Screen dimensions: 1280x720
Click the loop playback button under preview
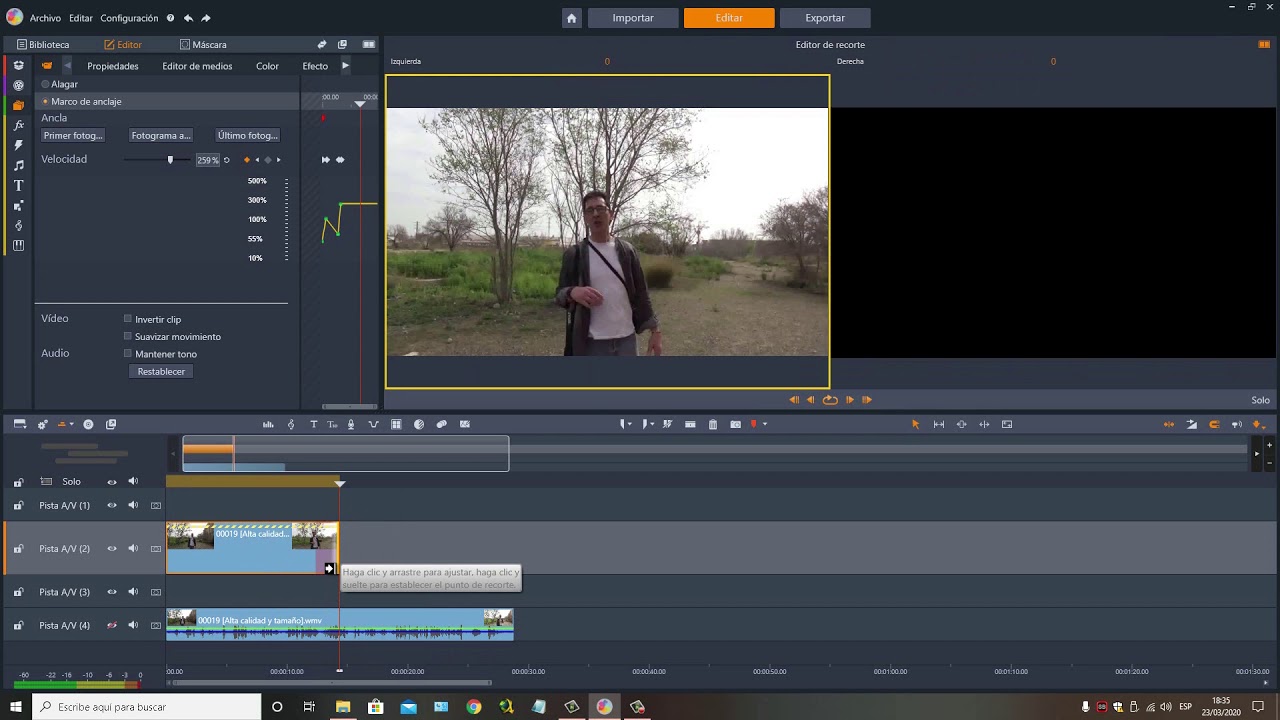(830, 400)
